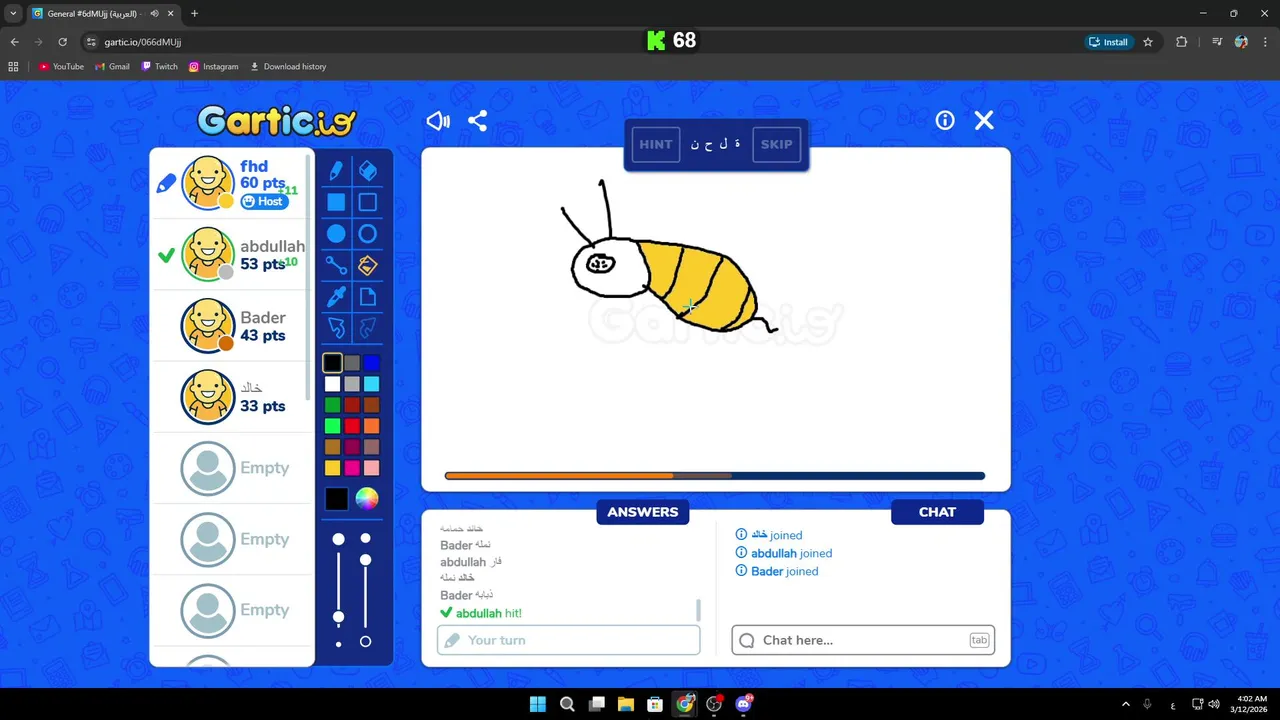Screen dimensions: 1280x720
Task: SKIP the current drawing turn
Action: [x=776, y=144]
